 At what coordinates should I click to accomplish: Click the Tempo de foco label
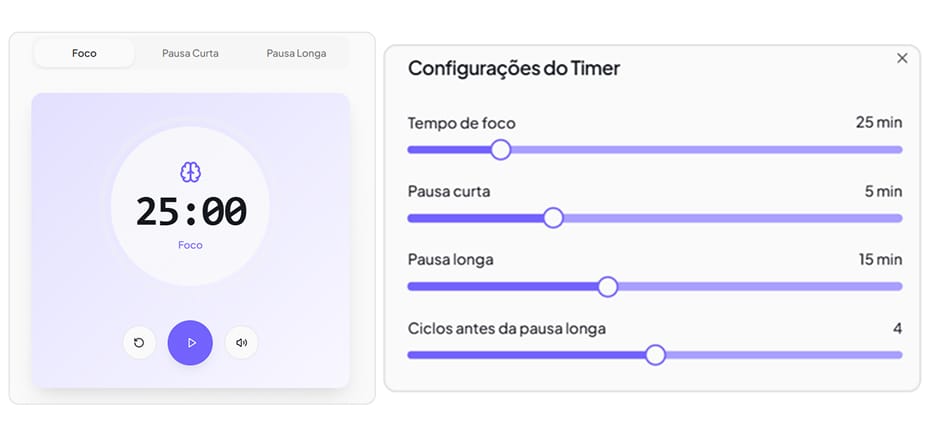tap(462, 123)
